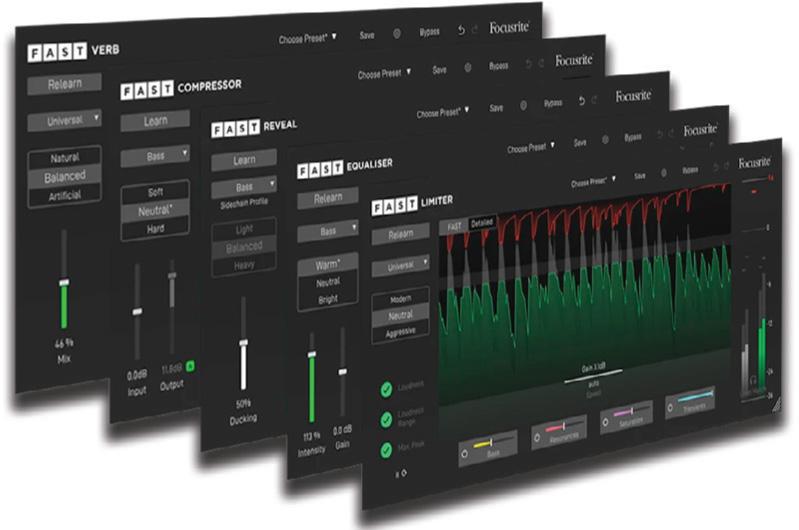Switch to the FAST tab in the Limiter view
Image resolution: width=799 pixels, height=530 pixels.
point(454,226)
